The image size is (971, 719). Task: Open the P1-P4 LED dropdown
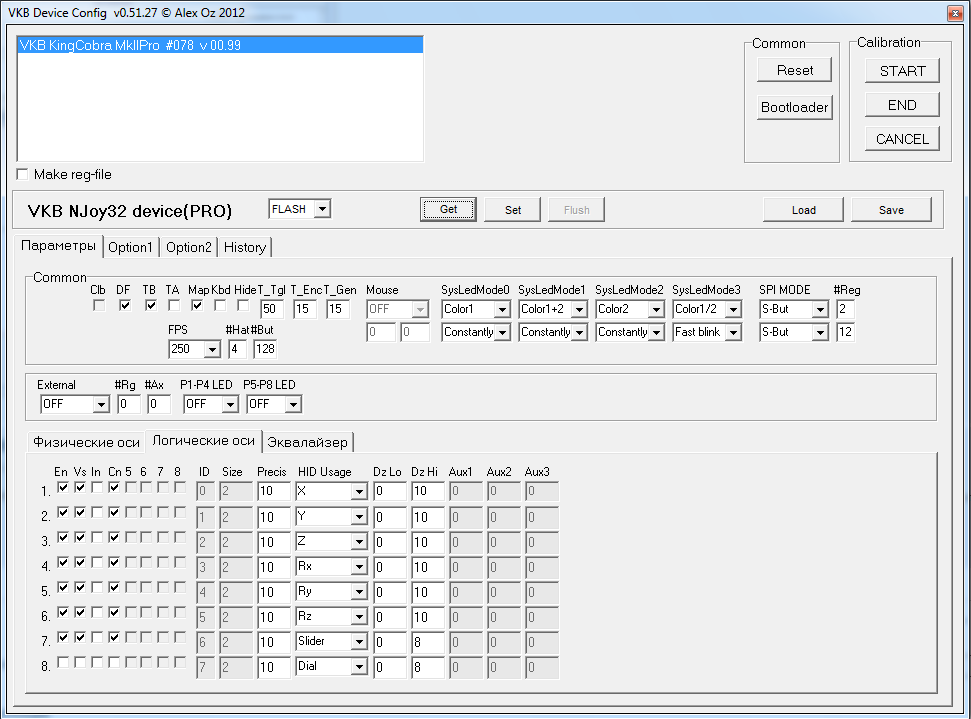(230, 405)
